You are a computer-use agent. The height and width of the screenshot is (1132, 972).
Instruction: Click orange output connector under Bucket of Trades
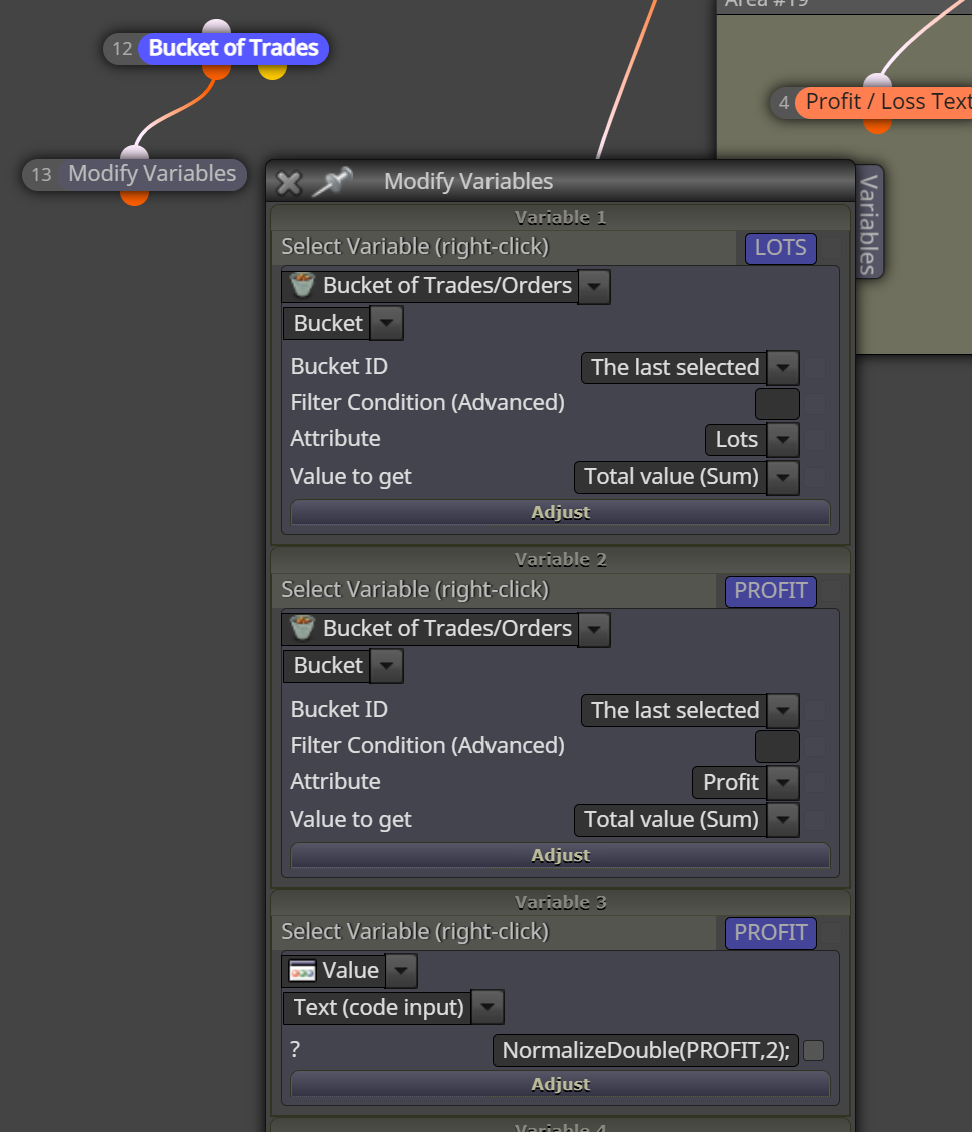click(x=216, y=71)
